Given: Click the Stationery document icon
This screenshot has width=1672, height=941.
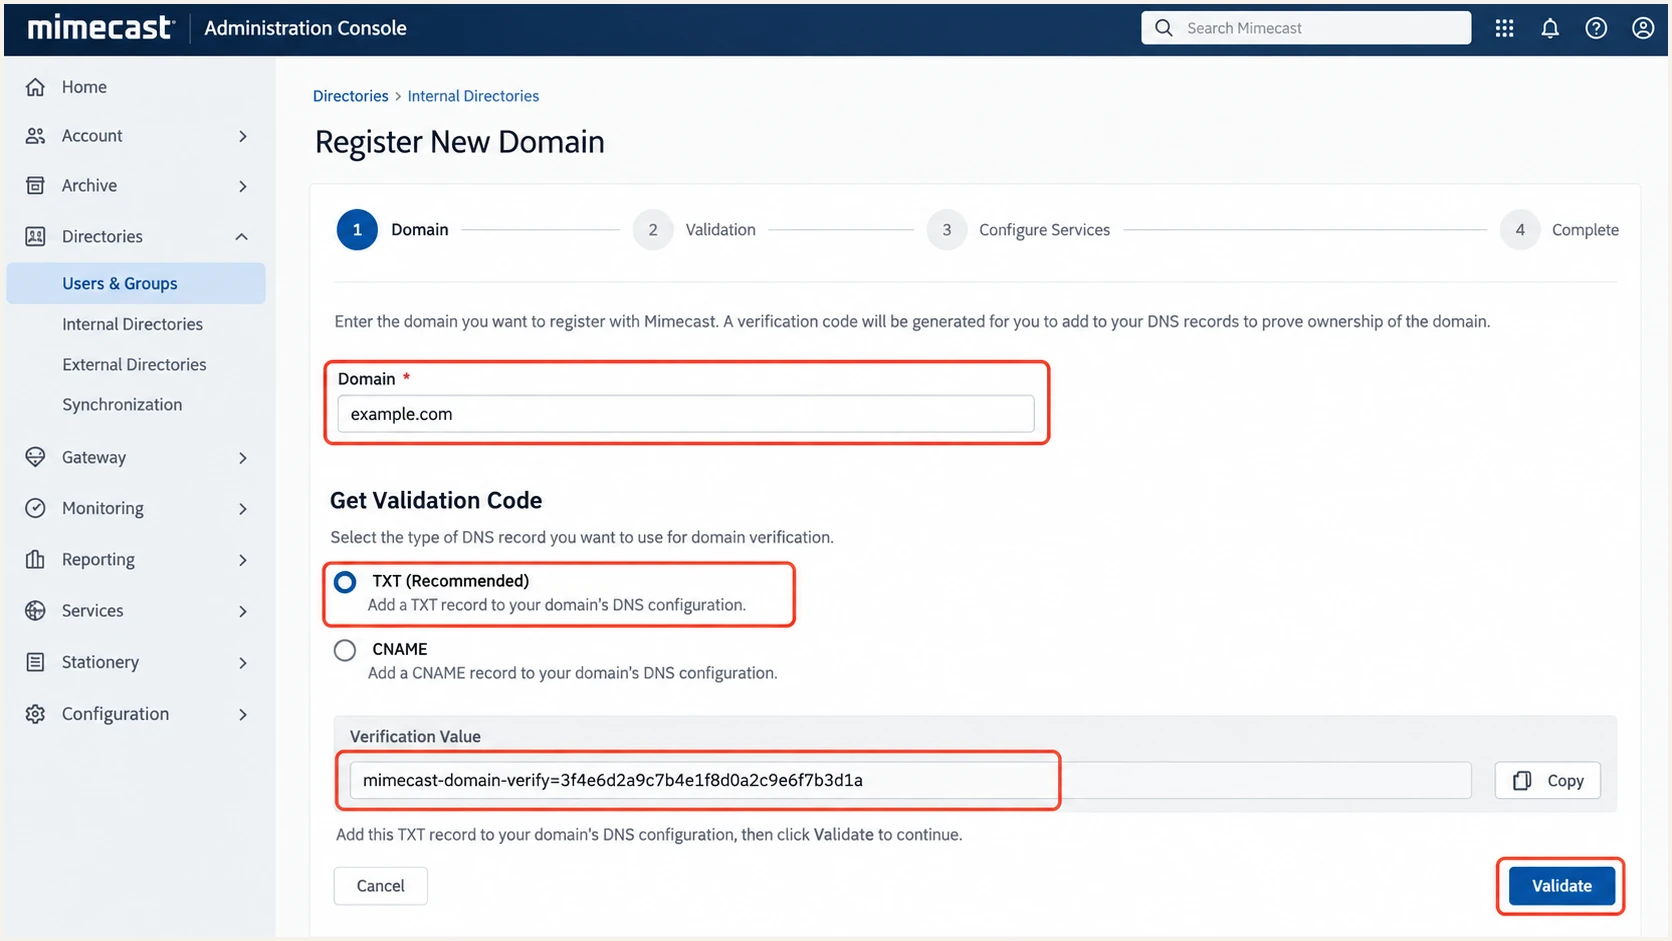Looking at the screenshot, I should click(35, 662).
